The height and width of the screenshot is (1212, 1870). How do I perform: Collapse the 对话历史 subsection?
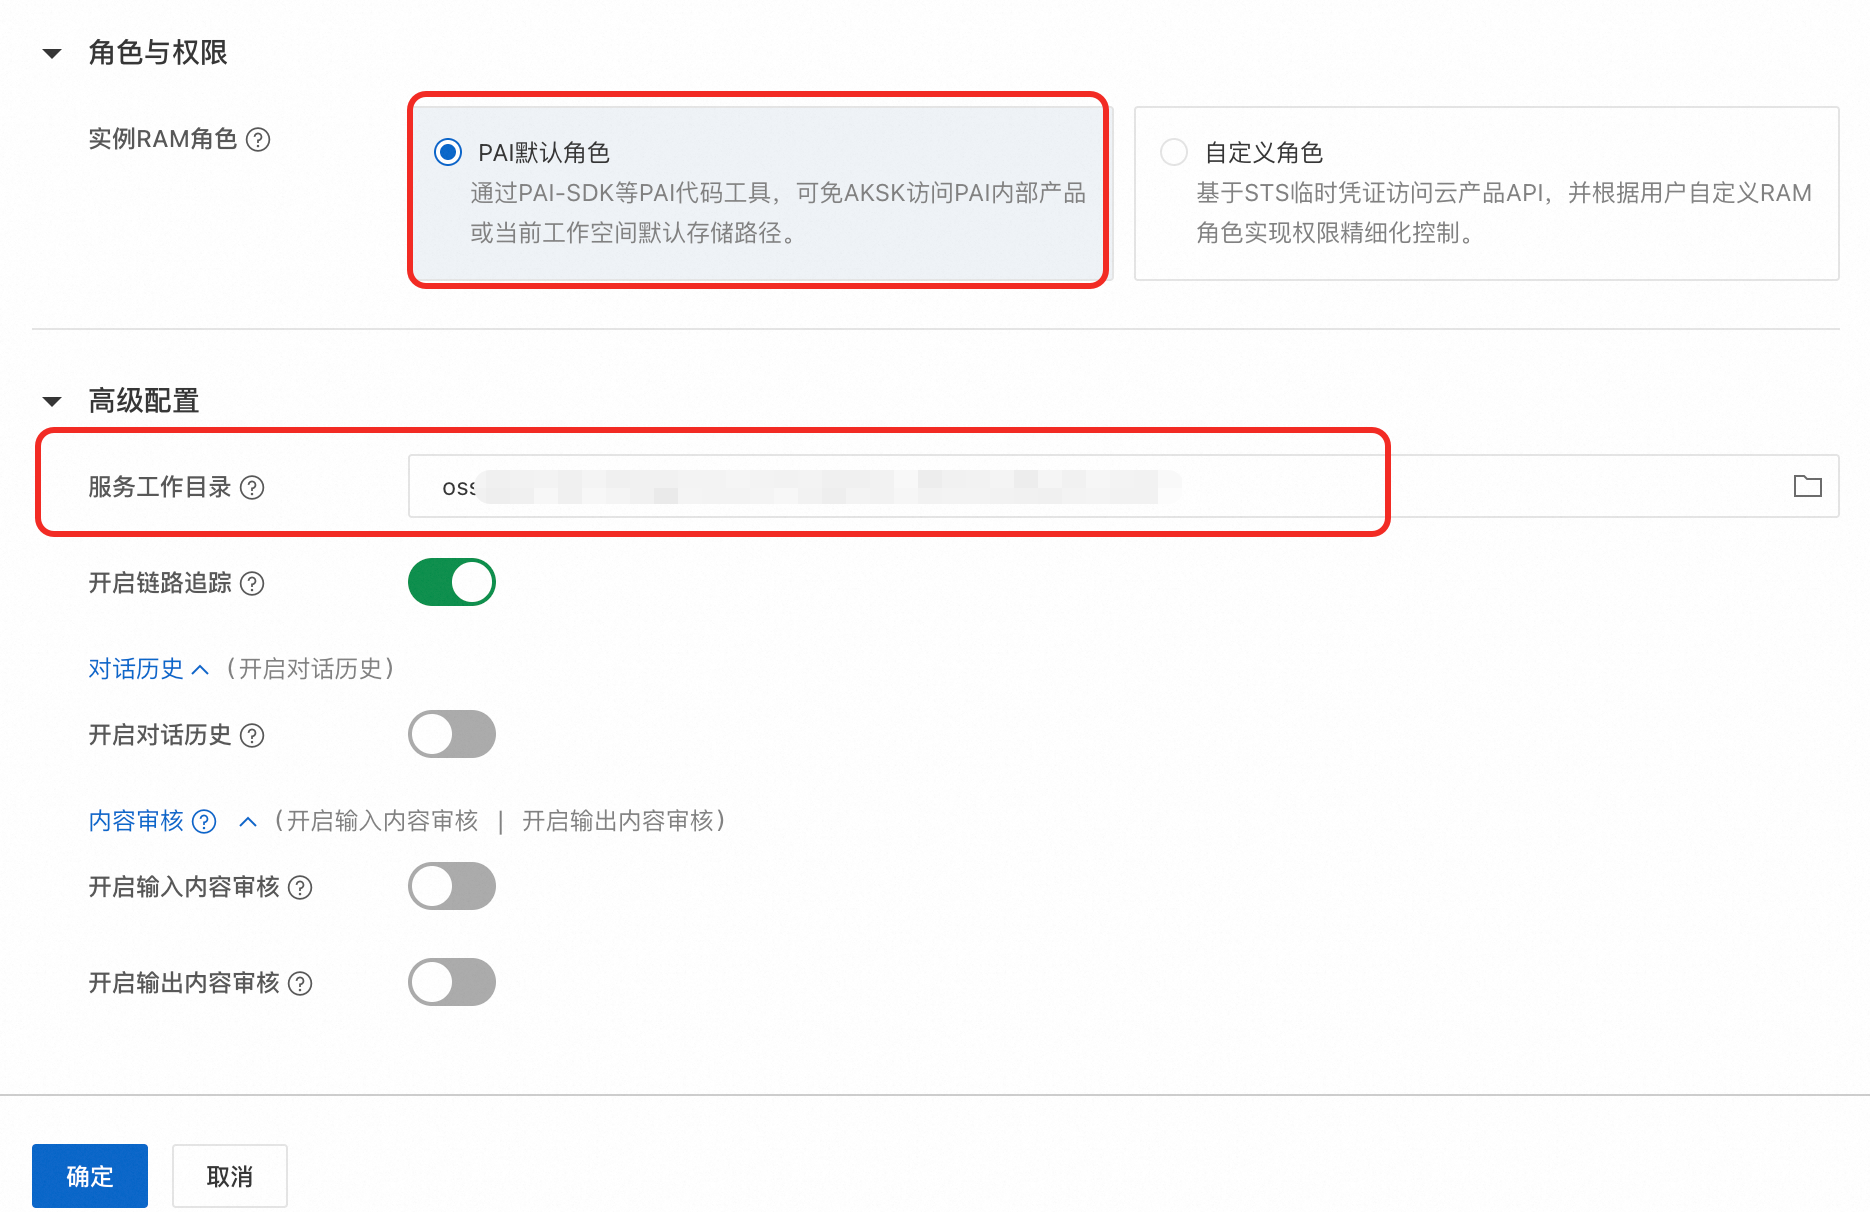coord(200,669)
